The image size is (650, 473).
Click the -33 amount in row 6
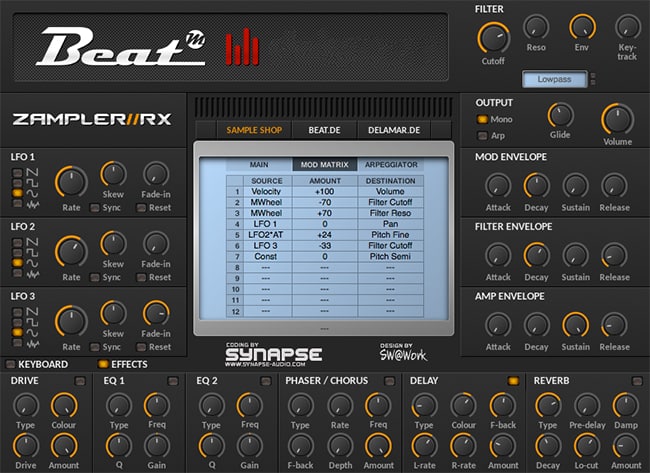click(325, 245)
